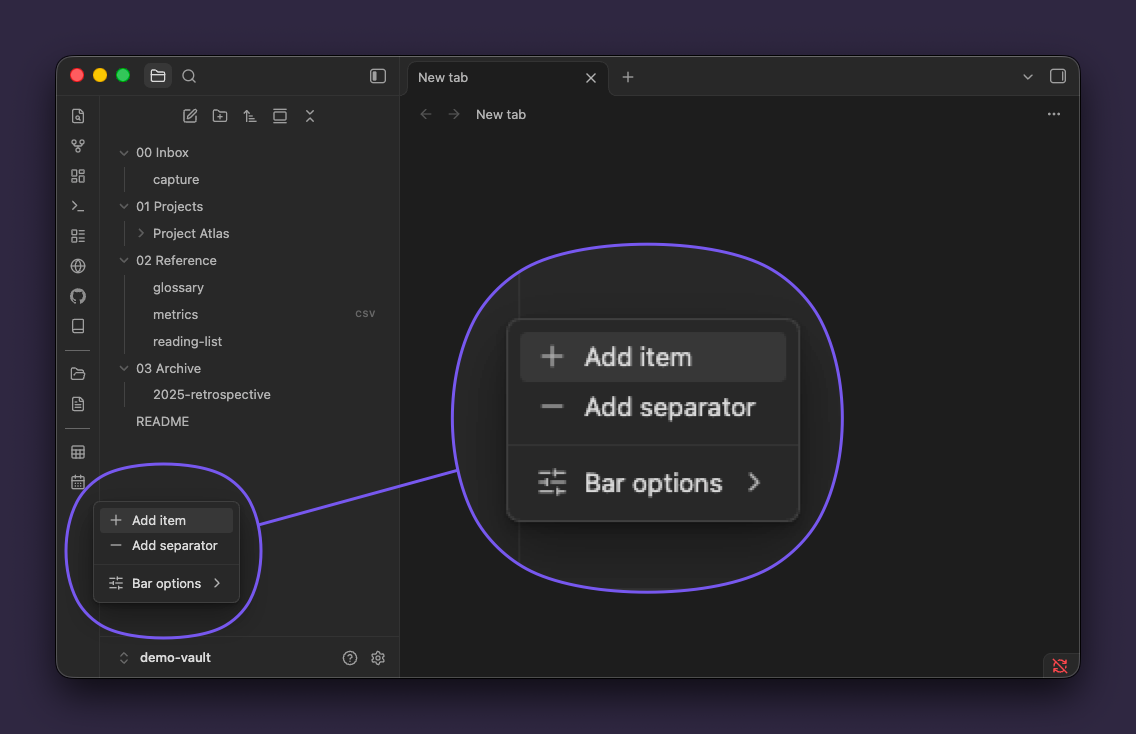The image size is (1136, 734).
Task: Collapse the 03 Archive folder chevron
Action: [x=124, y=368]
